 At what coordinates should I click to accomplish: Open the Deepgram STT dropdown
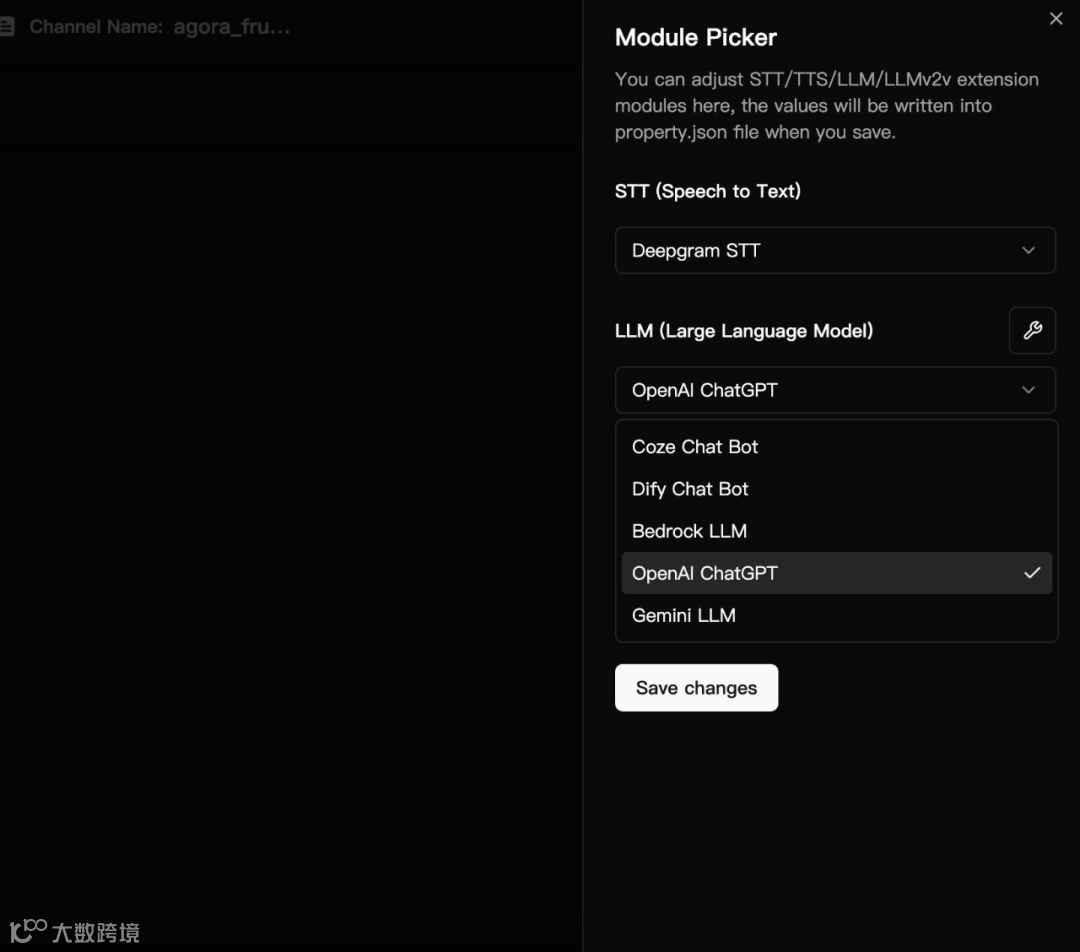(x=835, y=251)
